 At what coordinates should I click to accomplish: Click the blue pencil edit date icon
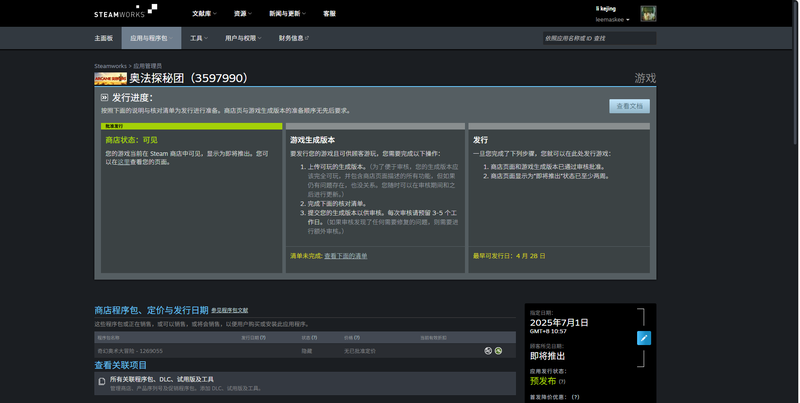644,338
